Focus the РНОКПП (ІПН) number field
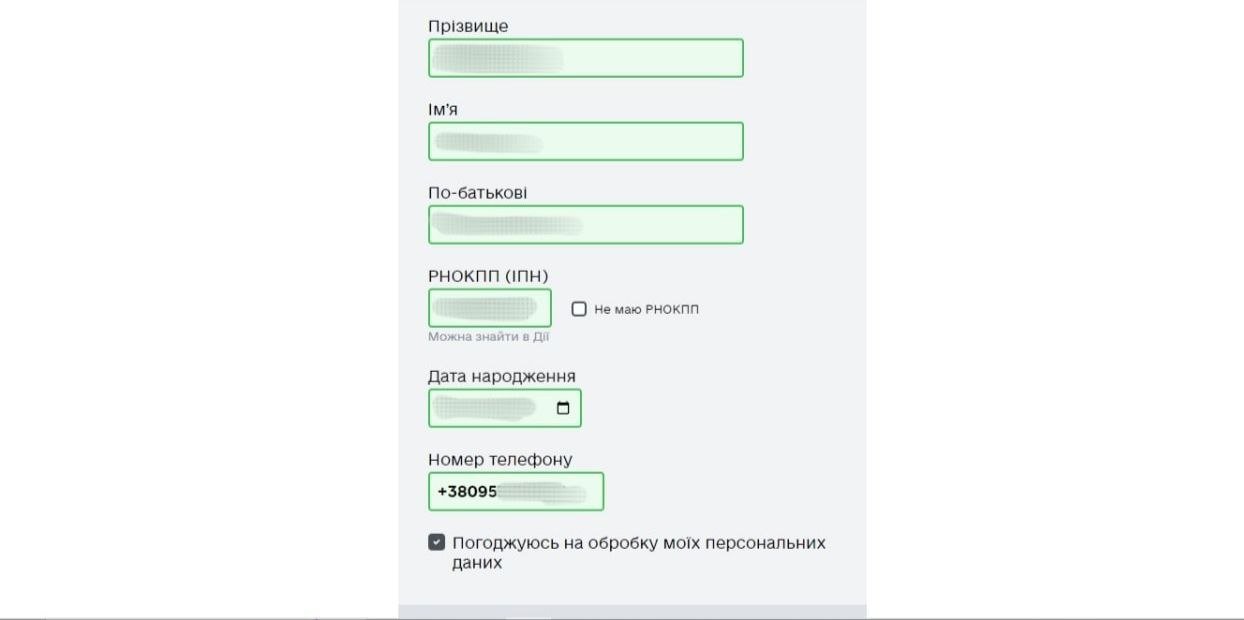This screenshot has width=1244, height=620. tap(490, 308)
